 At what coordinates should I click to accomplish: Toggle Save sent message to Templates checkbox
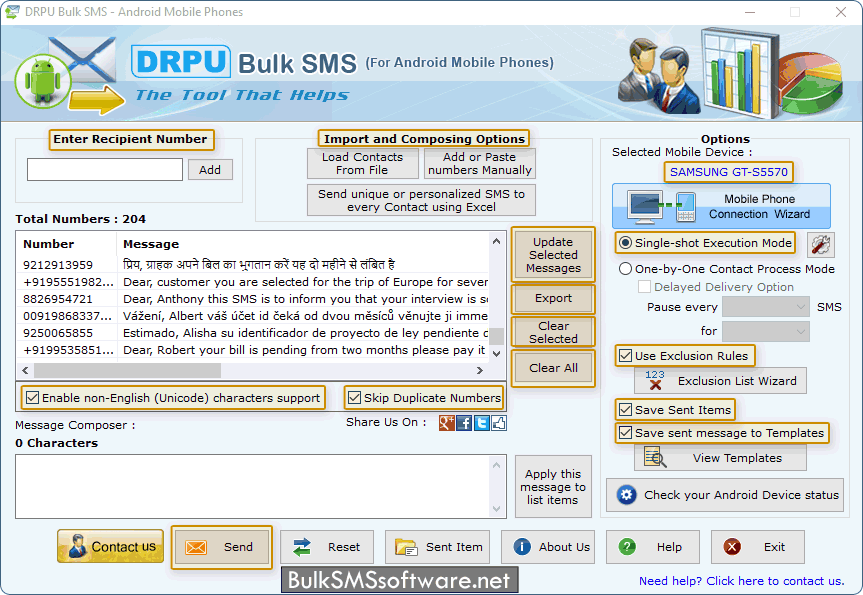(625, 433)
